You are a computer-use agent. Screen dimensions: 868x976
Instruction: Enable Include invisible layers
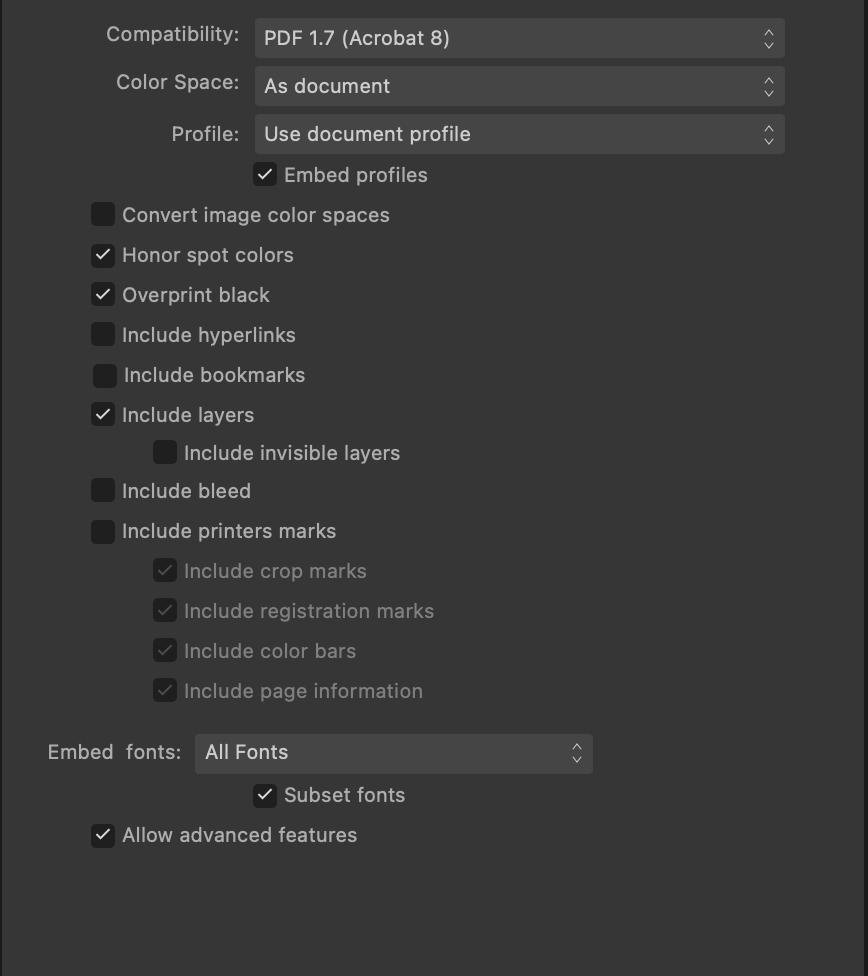pos(165,453)
